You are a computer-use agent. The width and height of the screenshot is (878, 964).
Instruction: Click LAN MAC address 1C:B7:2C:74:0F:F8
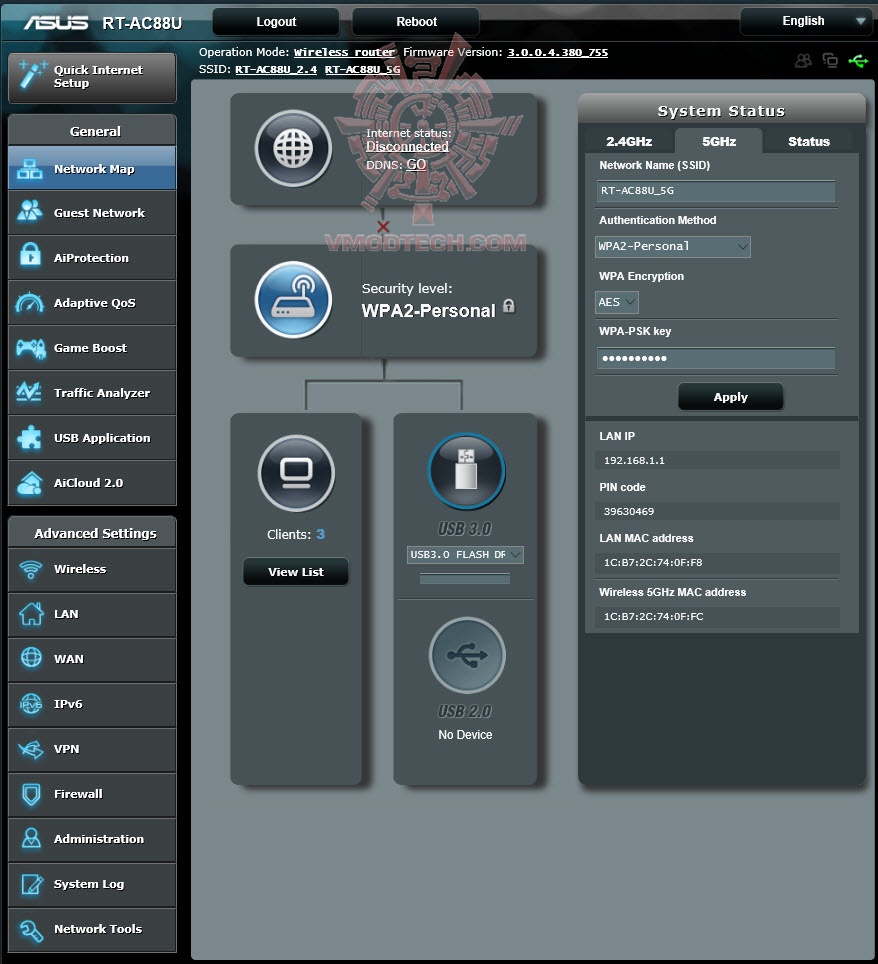653,563
